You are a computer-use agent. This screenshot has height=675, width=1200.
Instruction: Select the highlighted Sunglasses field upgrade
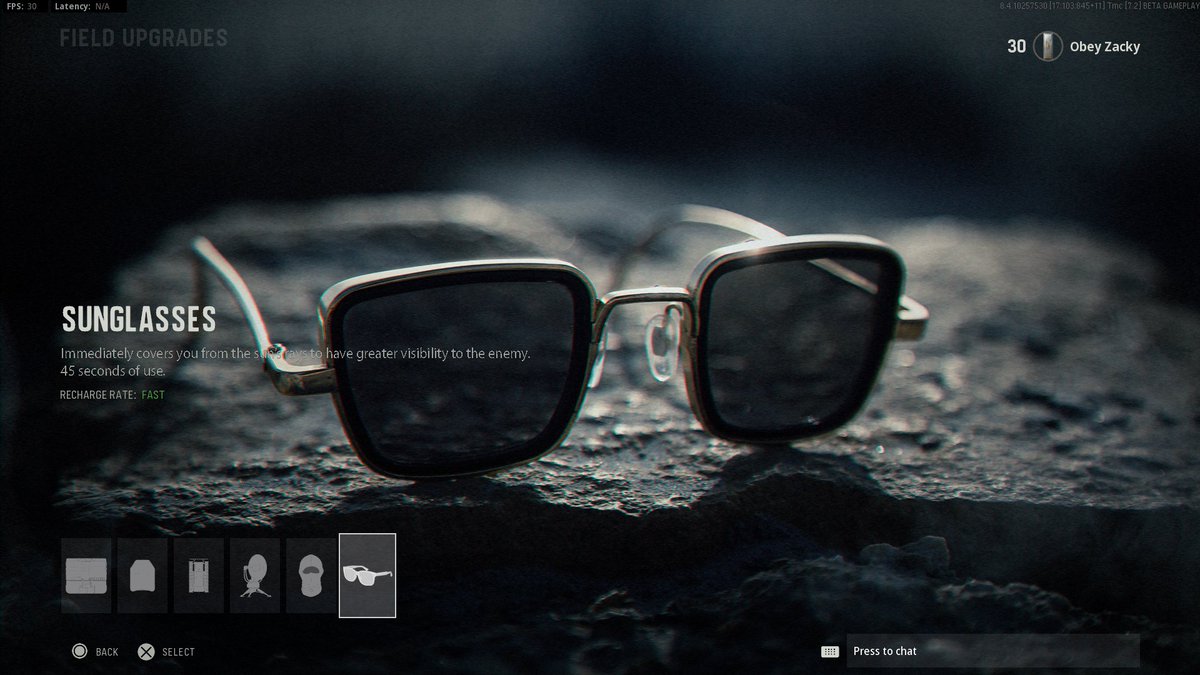(368, 575)
